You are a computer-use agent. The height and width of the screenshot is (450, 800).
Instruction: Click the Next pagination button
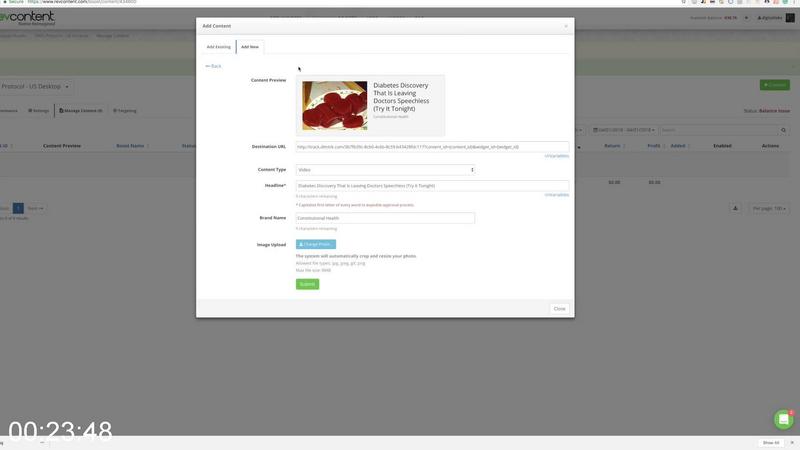[x=35, y=208]
